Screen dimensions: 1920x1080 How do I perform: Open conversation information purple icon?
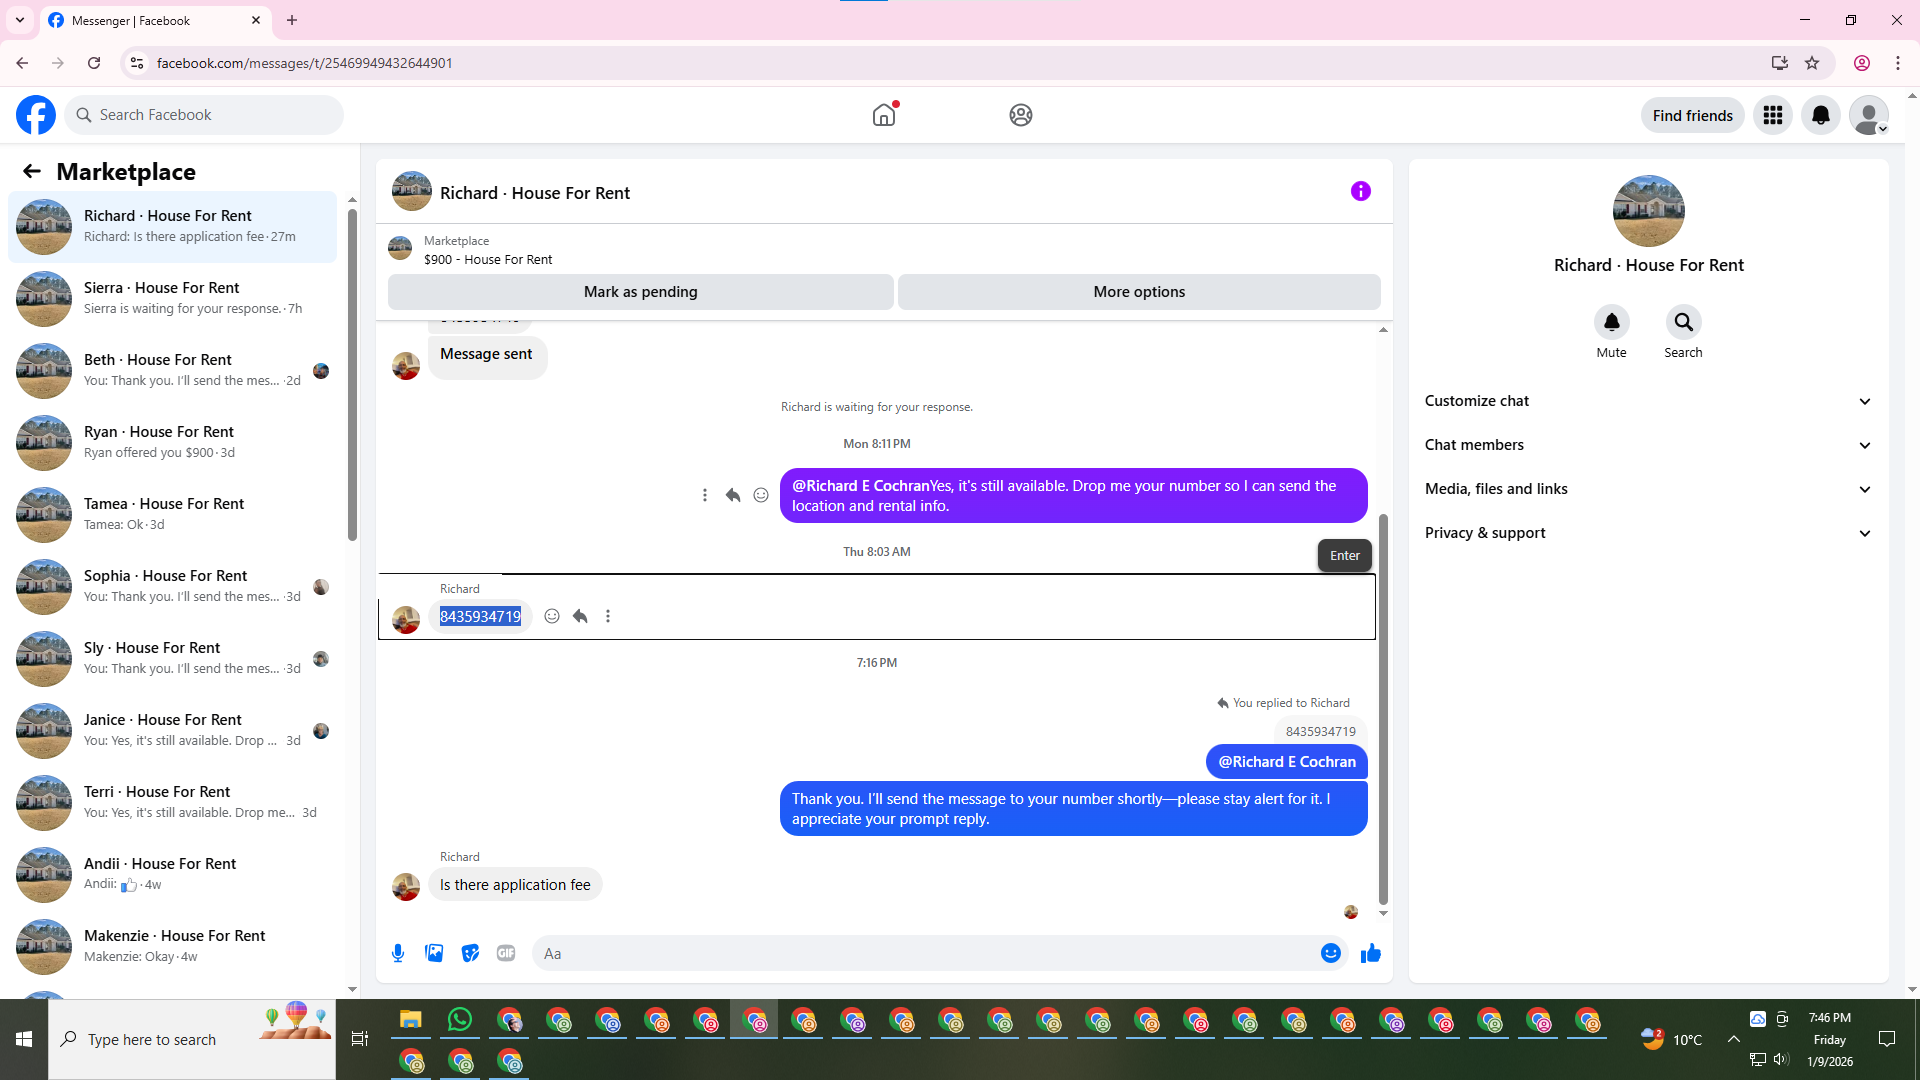point(1360,191)
